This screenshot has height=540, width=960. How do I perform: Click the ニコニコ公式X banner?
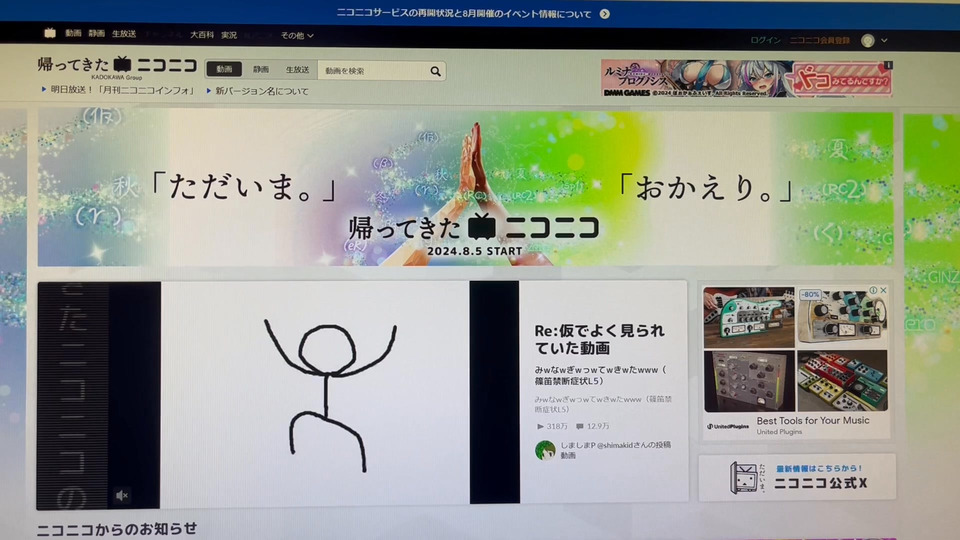(x=797, y=477)
